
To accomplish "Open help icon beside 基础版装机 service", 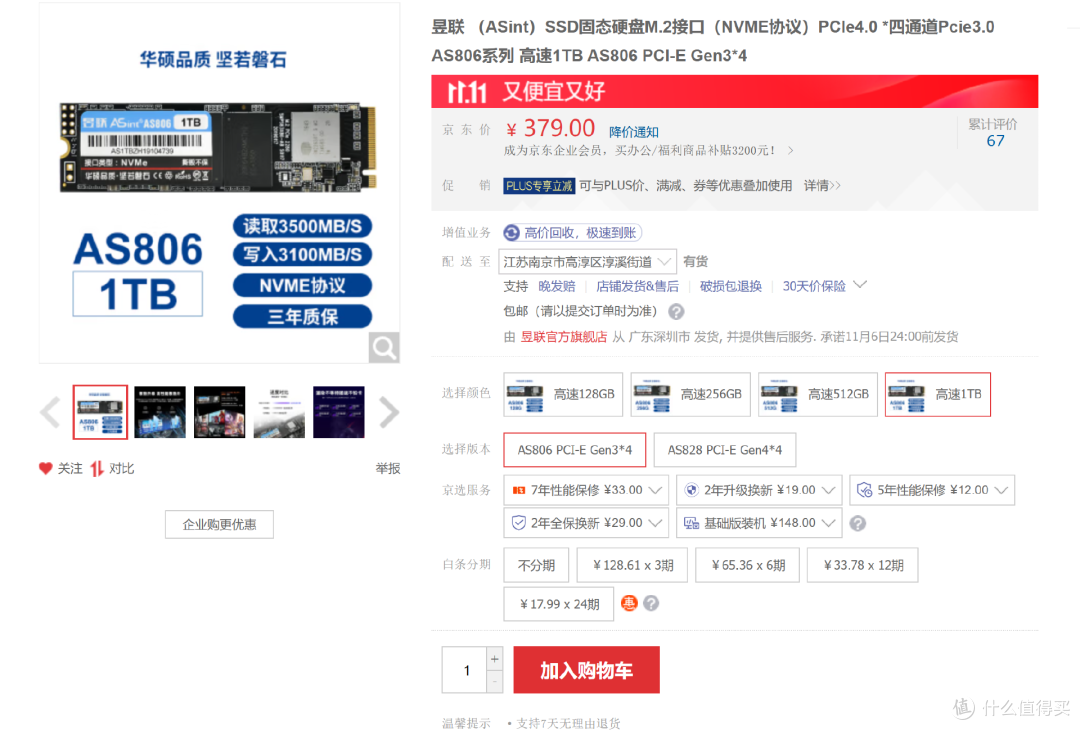I will click(858, 523).
